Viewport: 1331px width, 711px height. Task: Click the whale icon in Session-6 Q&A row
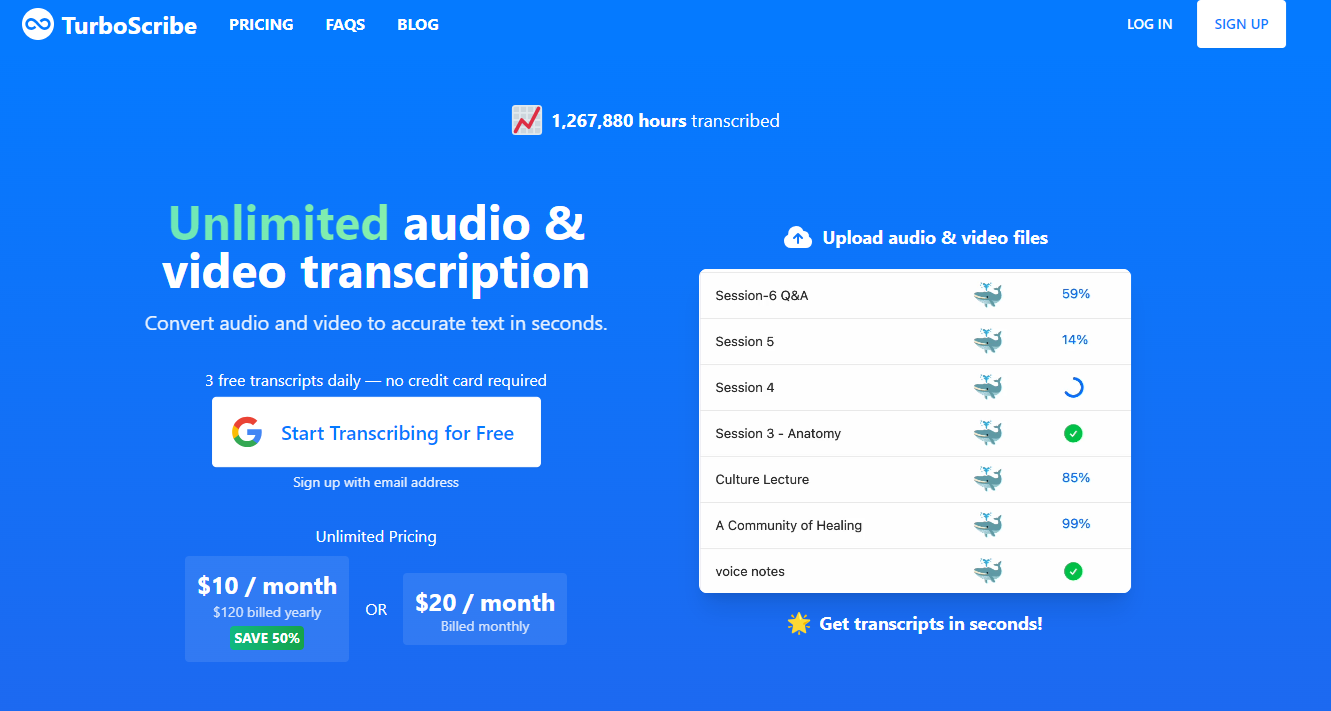pos(988,295)
